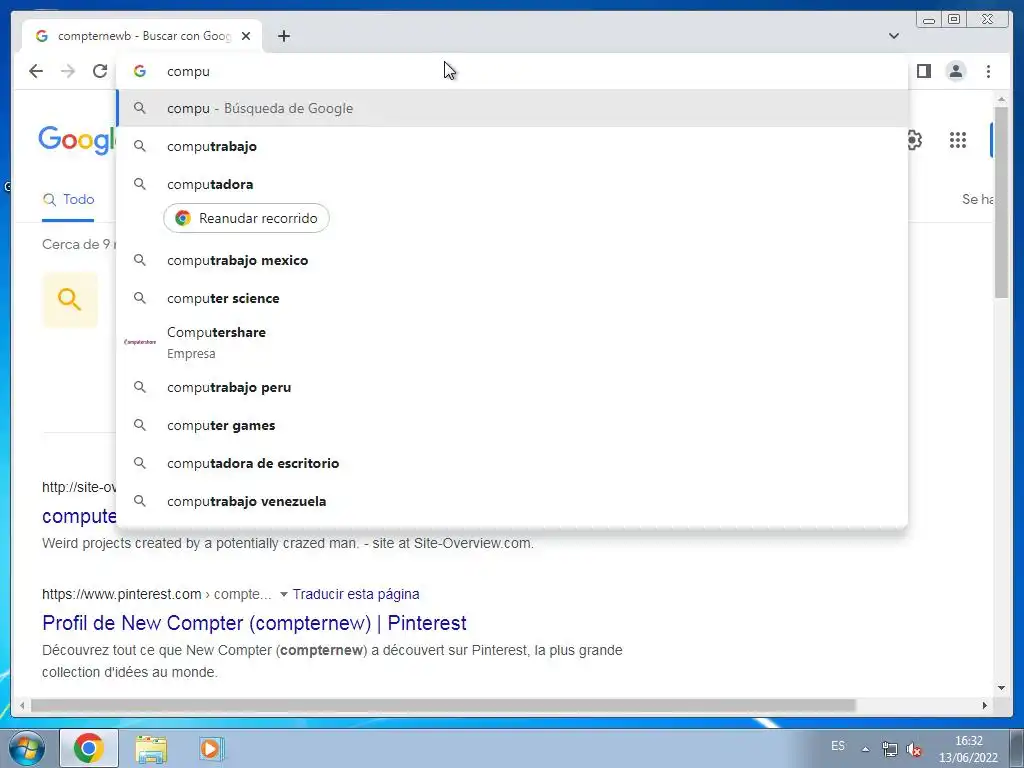The height and width of the screenshot is (768, 1024).
Task: Show hidden tray icons arrow
Action: tap(865, 749)
